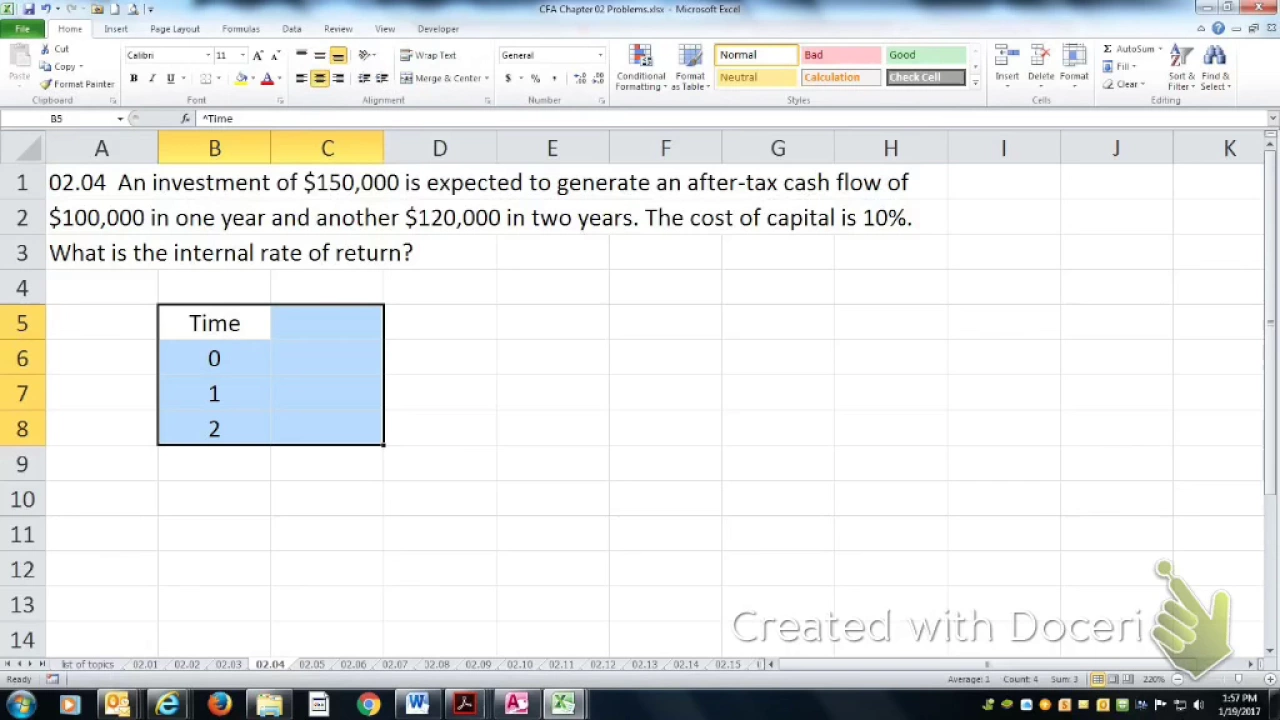This screenshot has width=1280, height=720.
Task: Click the Font Color letter A icon
Action: (x=267, y=78)
